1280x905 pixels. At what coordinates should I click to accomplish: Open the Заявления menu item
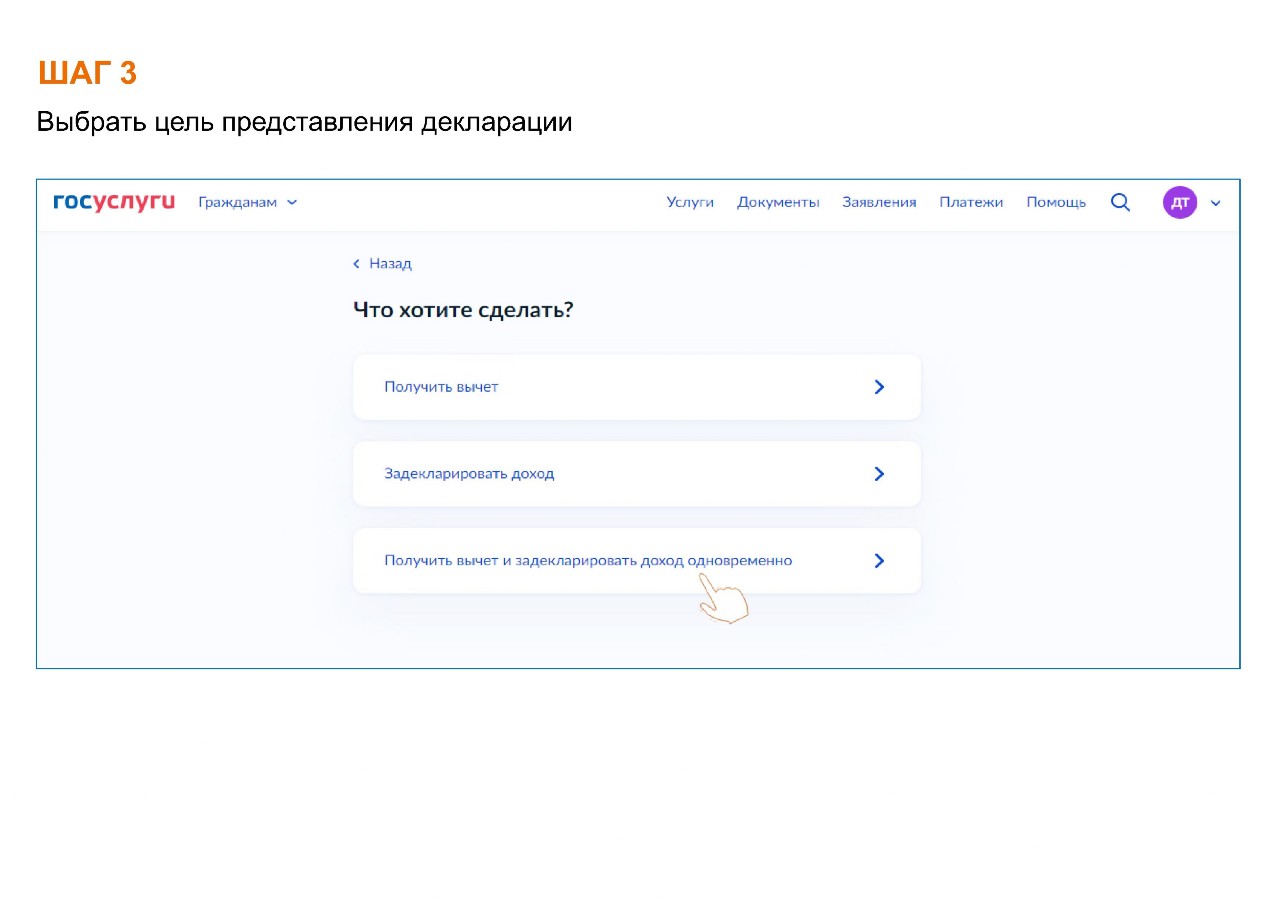coord(879,202)
